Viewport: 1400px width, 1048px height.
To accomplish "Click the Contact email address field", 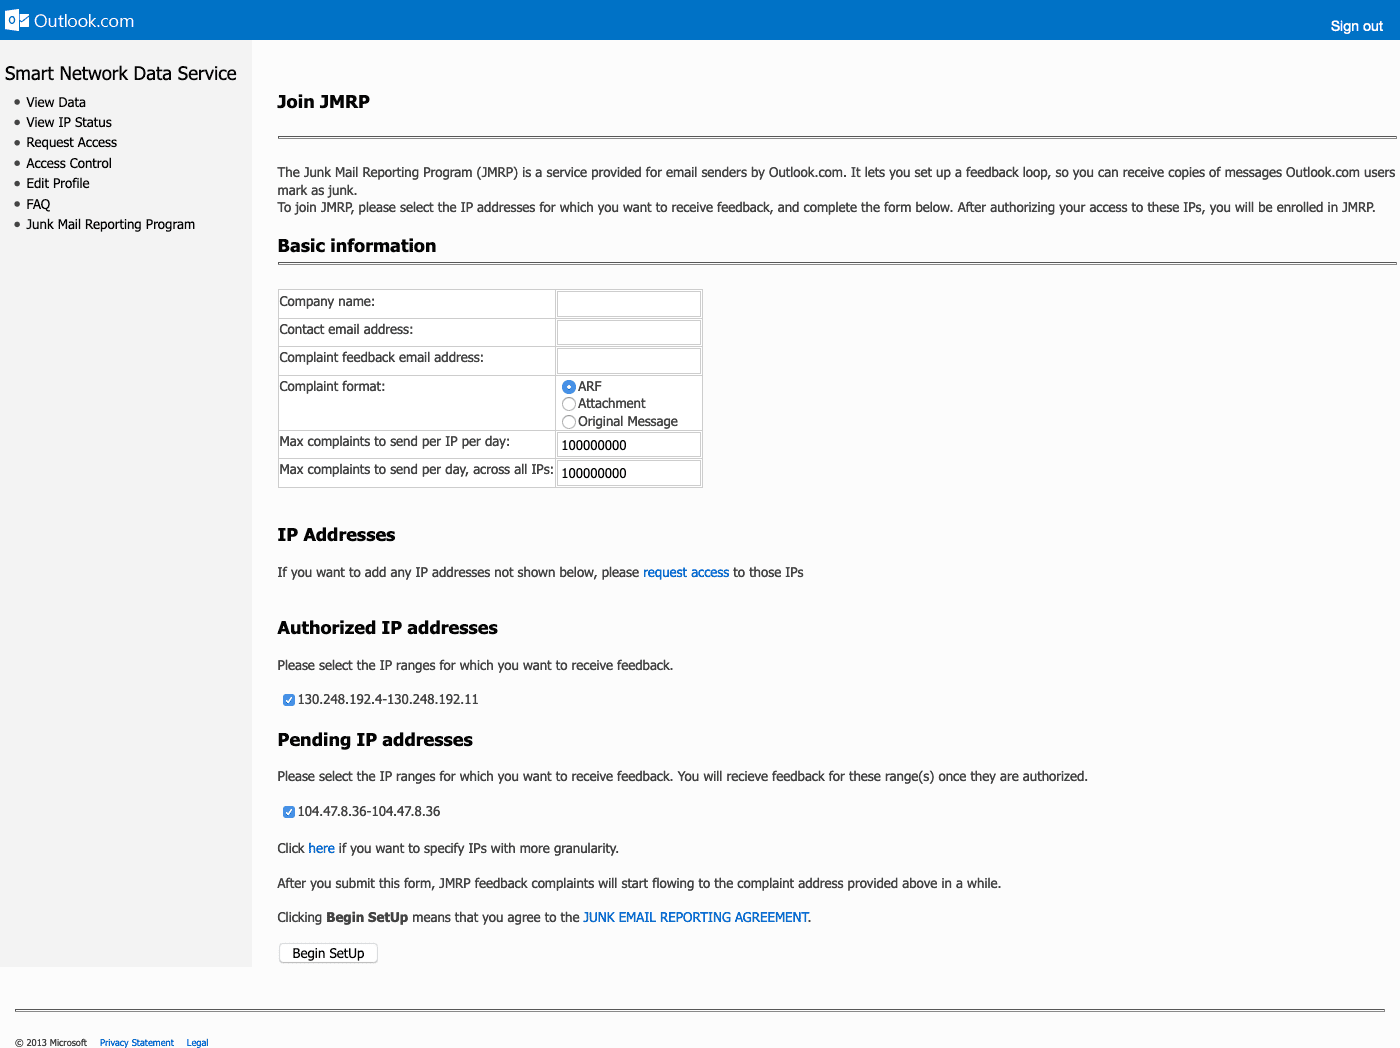I will pos(628,332).
